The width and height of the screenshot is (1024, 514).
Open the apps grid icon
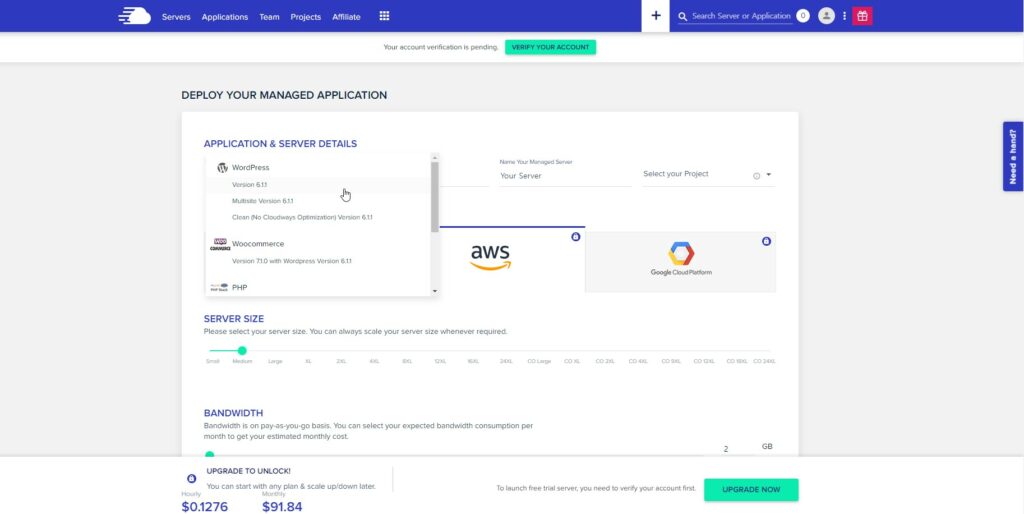coord(384,16)
